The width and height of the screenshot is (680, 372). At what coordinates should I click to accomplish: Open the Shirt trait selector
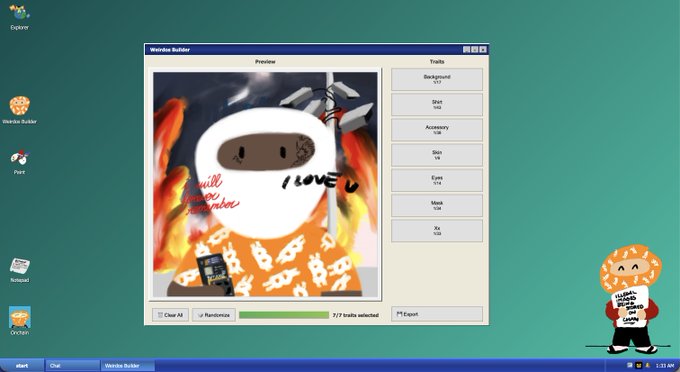(437, 104)
